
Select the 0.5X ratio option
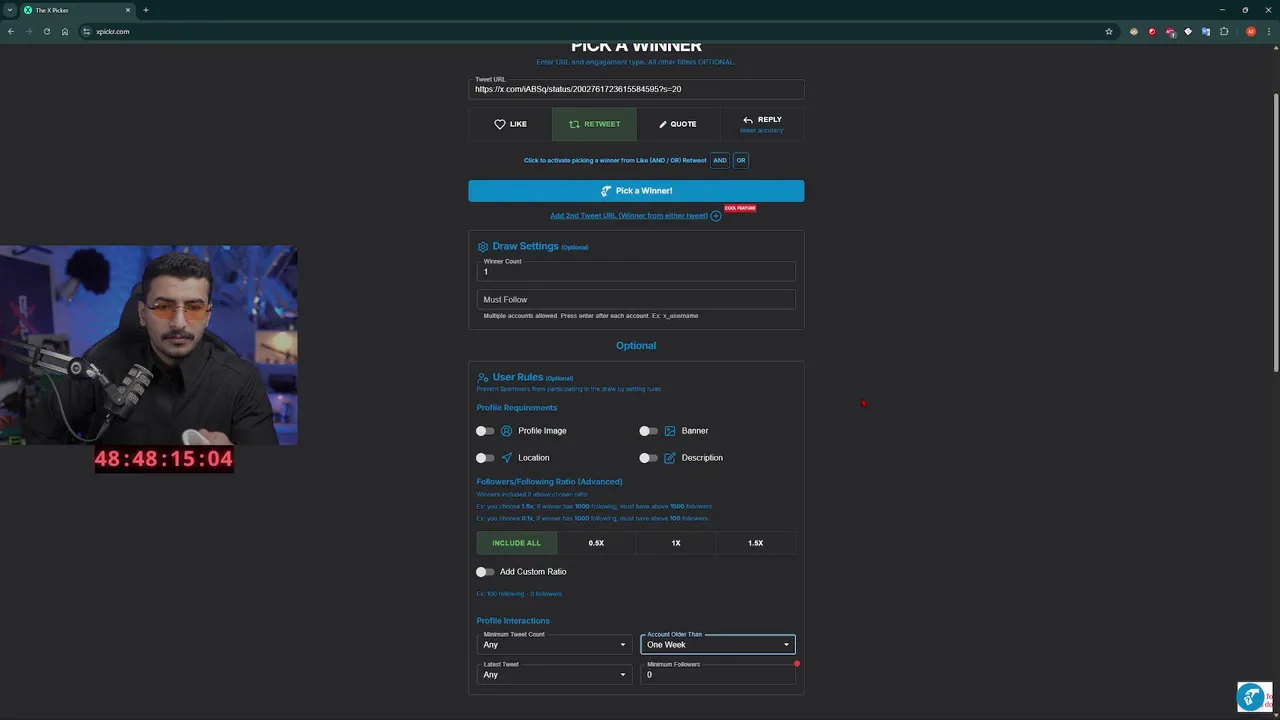point(596,543)
